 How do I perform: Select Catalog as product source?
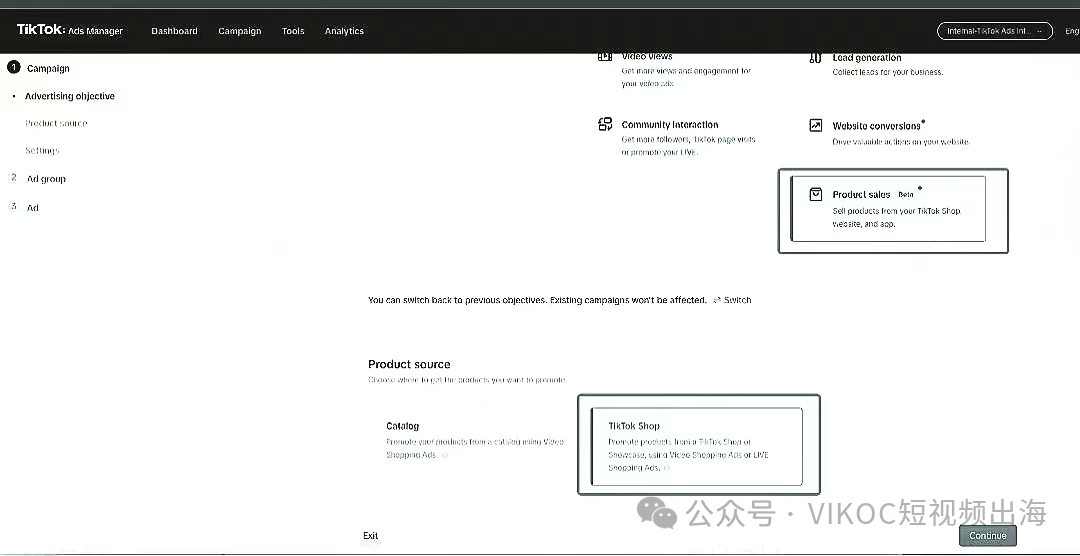pos(475,440)
